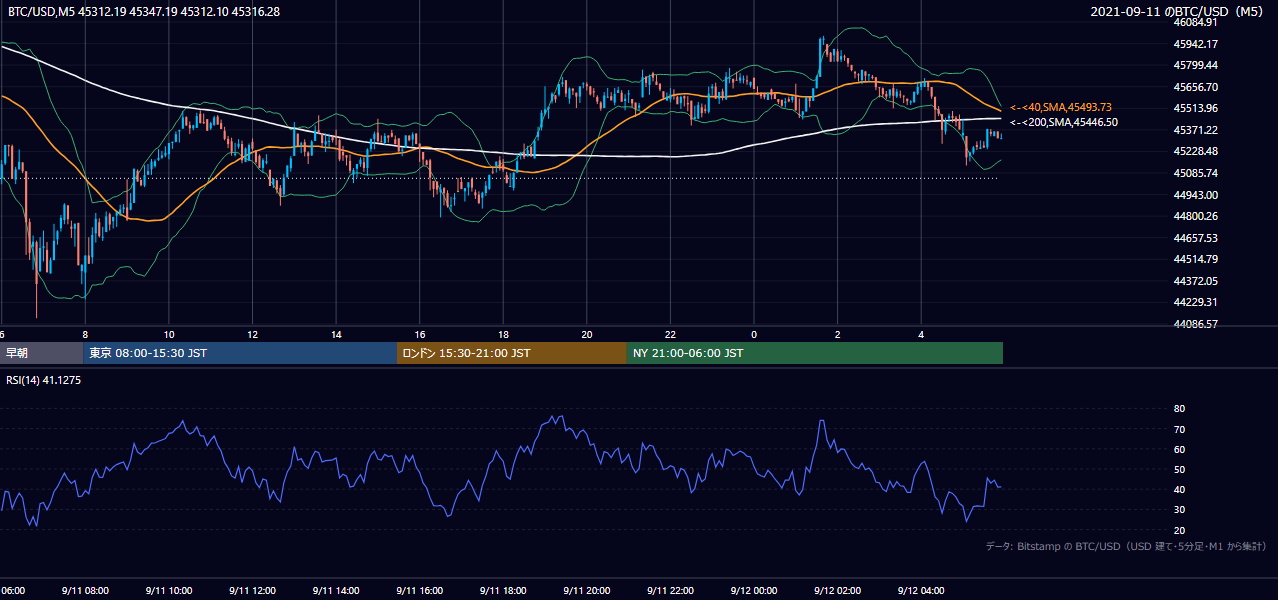Click the bottom time label 9/11 08:00
Image resolution: width=1278 pixels, height=600 pixels.
(85, 591)
